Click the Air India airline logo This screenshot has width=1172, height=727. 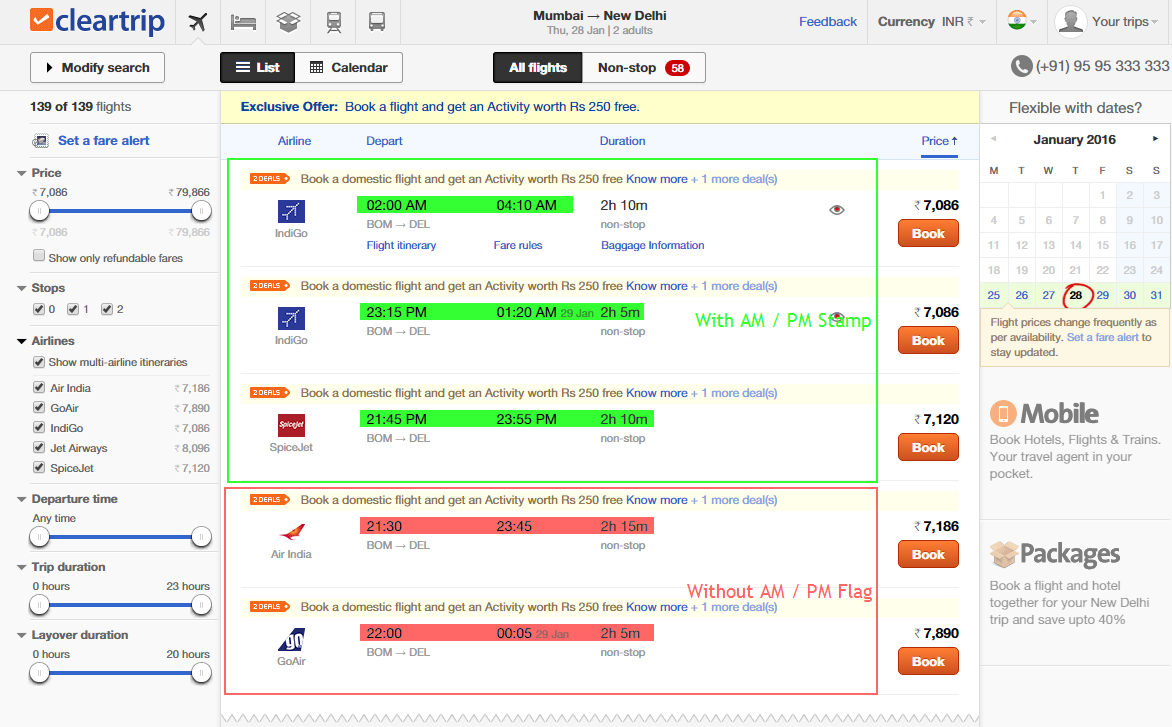tap(292, 532)
